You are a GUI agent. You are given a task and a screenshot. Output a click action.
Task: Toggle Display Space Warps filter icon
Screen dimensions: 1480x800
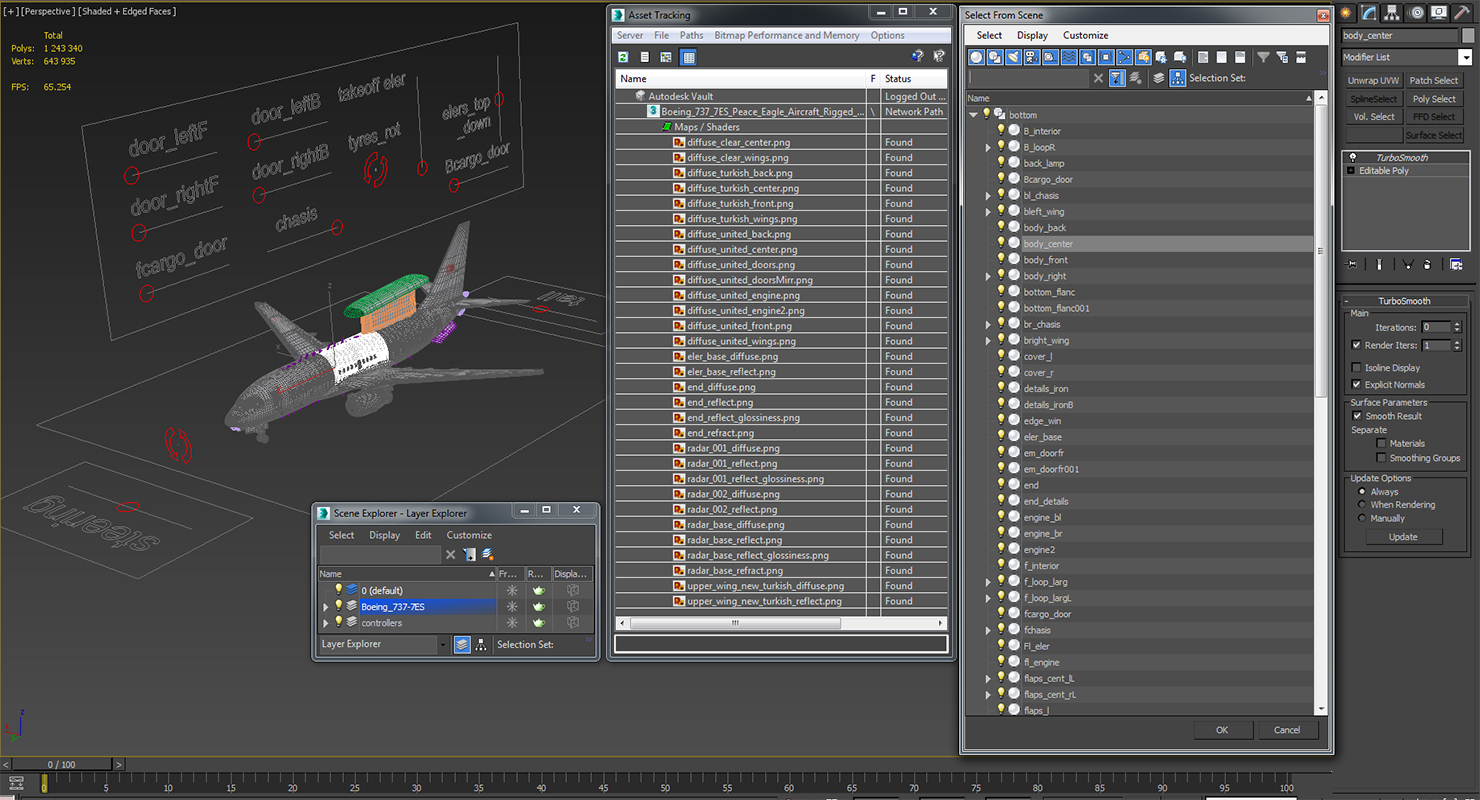pos(1069,57)
